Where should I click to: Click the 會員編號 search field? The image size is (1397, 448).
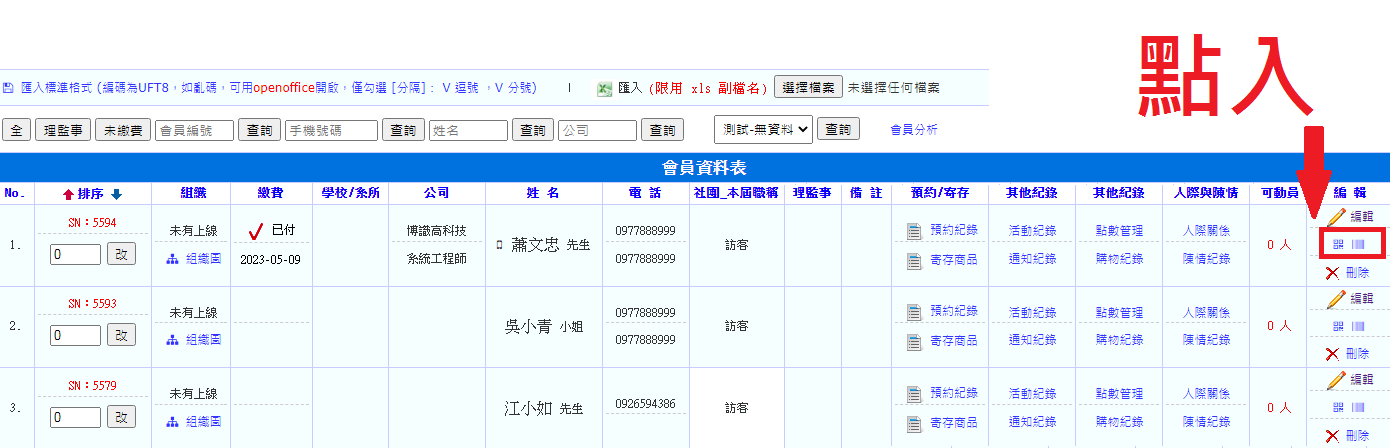(194, 130)
